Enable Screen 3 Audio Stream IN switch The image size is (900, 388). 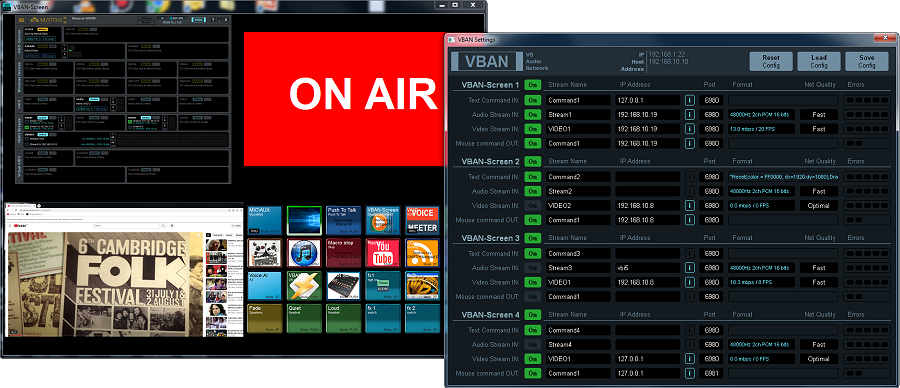point(533,268)
